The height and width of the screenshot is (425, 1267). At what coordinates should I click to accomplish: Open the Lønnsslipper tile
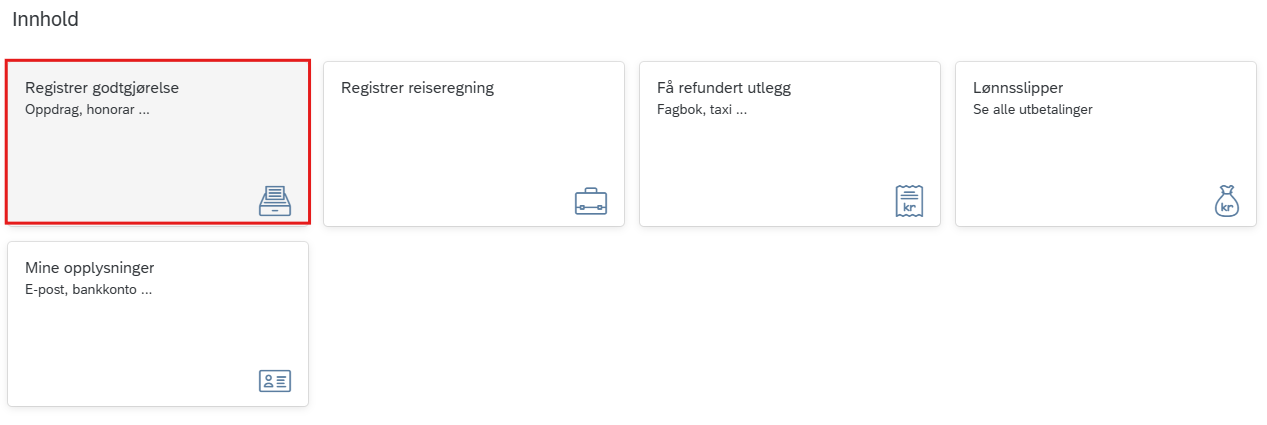click(x=1106, y=144)
